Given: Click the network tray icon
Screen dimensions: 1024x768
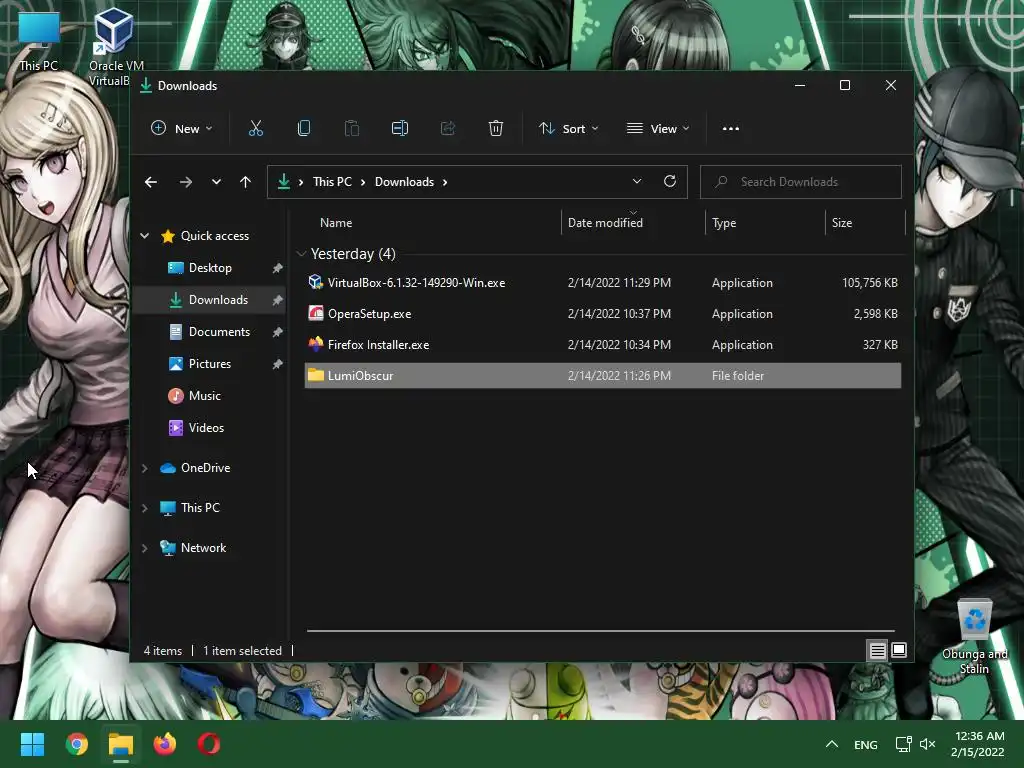Looking at the screenshot, I should tap(903, 744).
